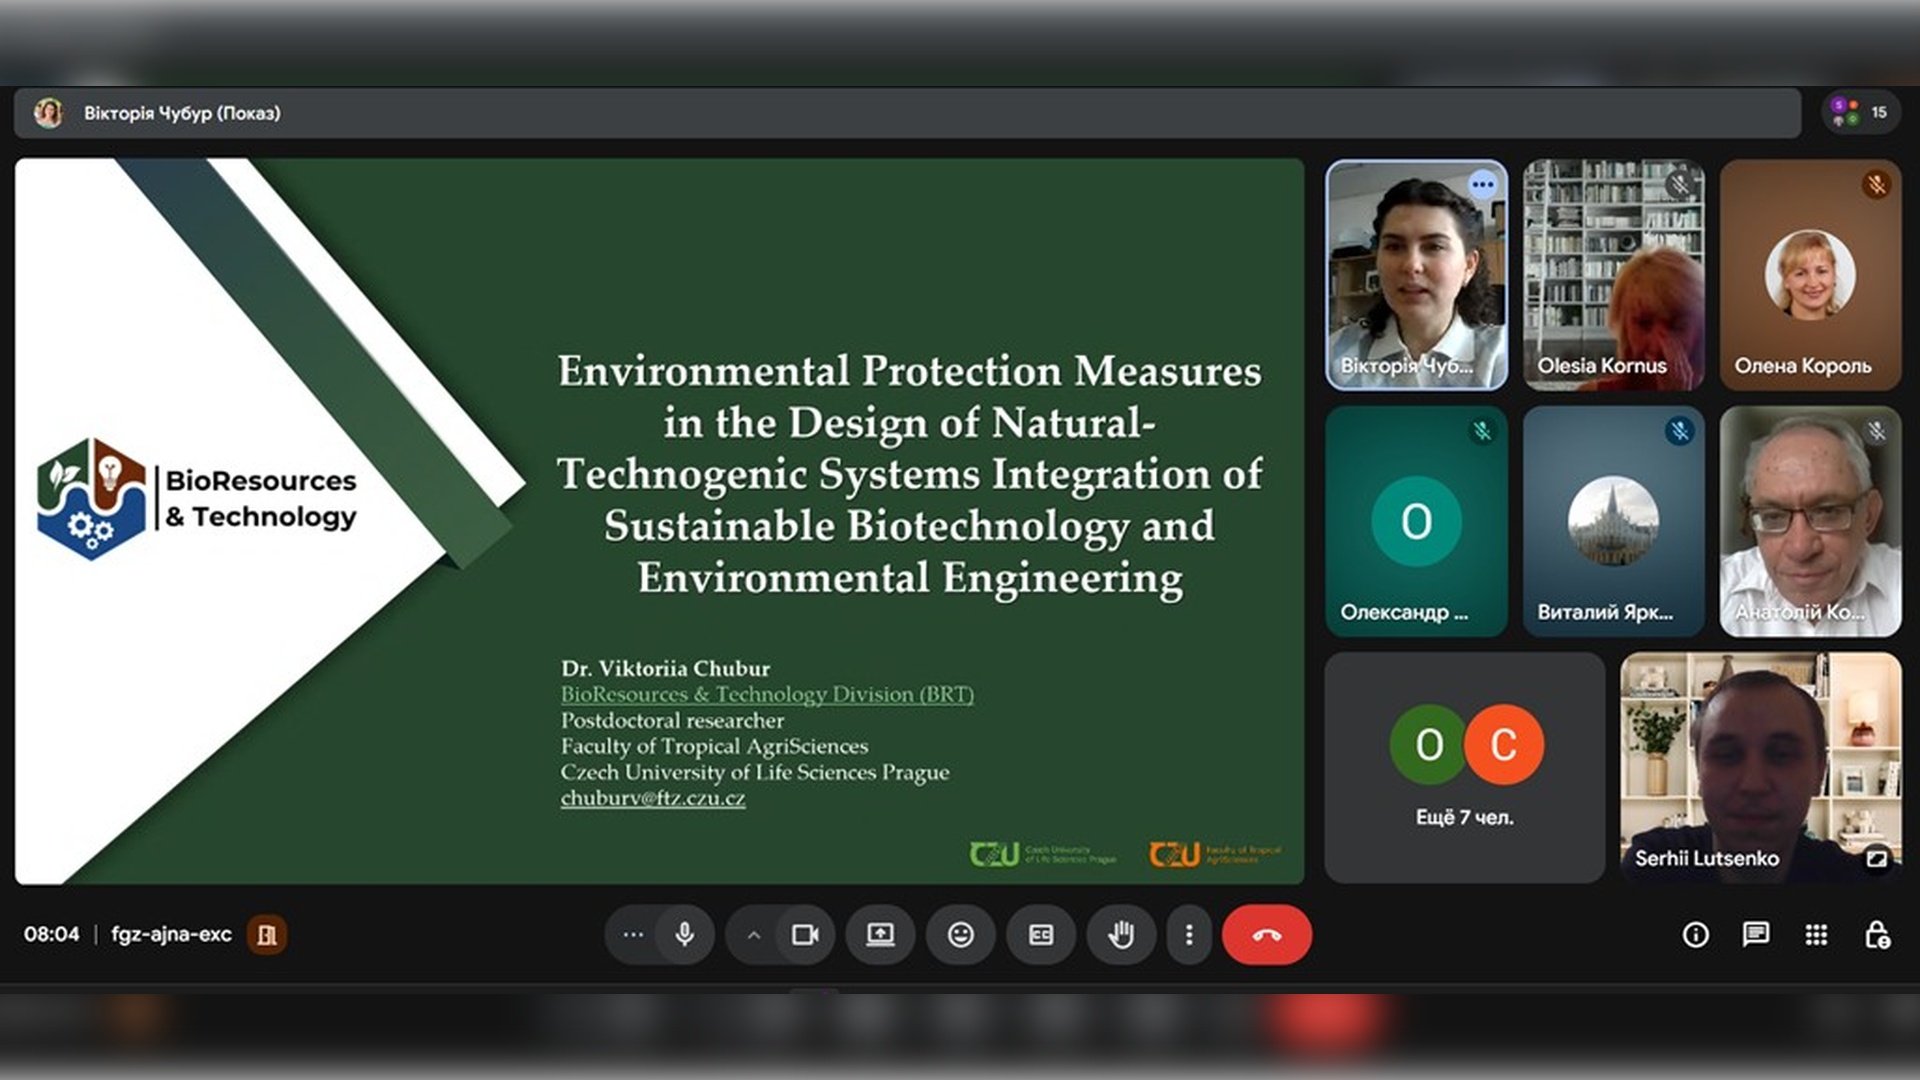Toggle the camera on or off

coord(805,935)
